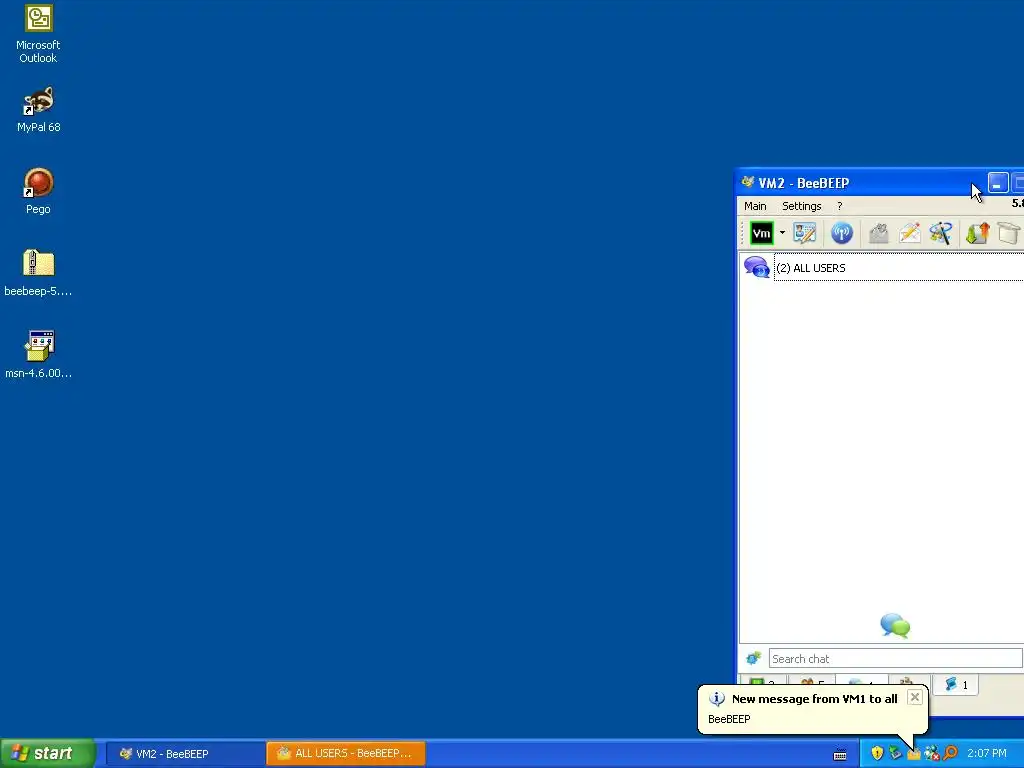Open the file transfer arrows icon
The height and width of the screenshot is (768, 1024).
coord(978,233)
